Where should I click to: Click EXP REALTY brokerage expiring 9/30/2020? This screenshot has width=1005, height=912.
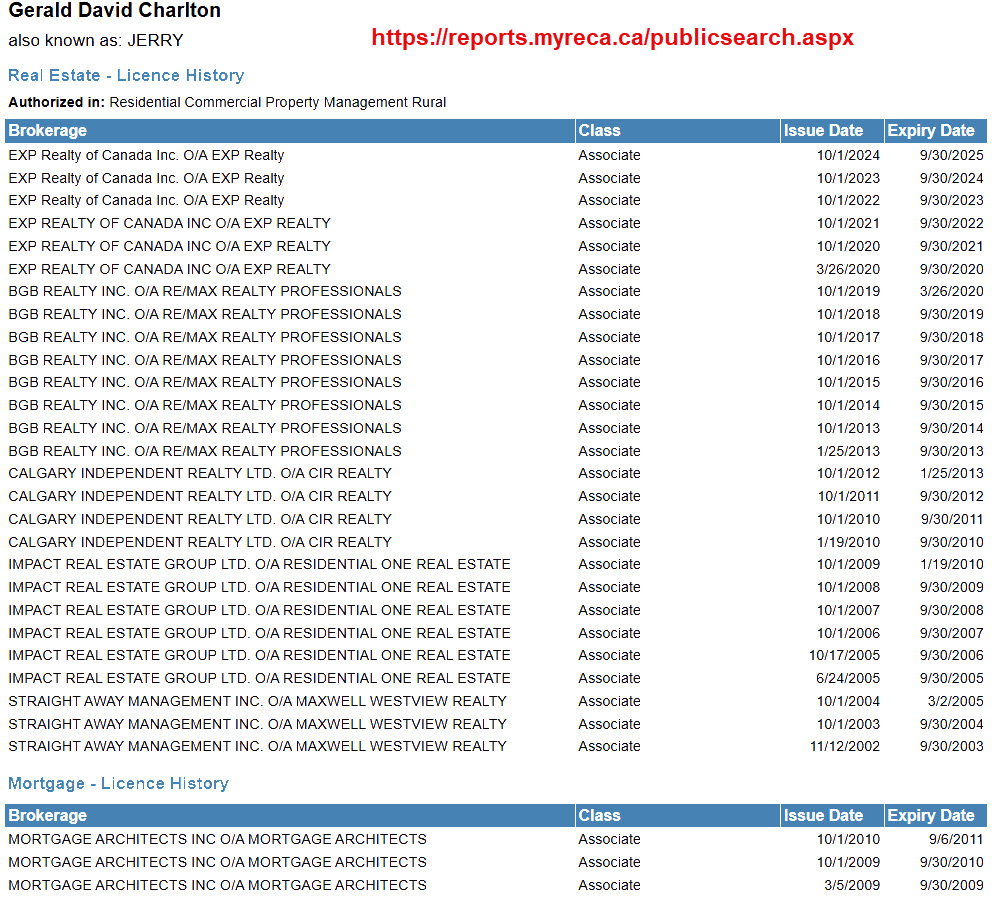click(170, 269)
